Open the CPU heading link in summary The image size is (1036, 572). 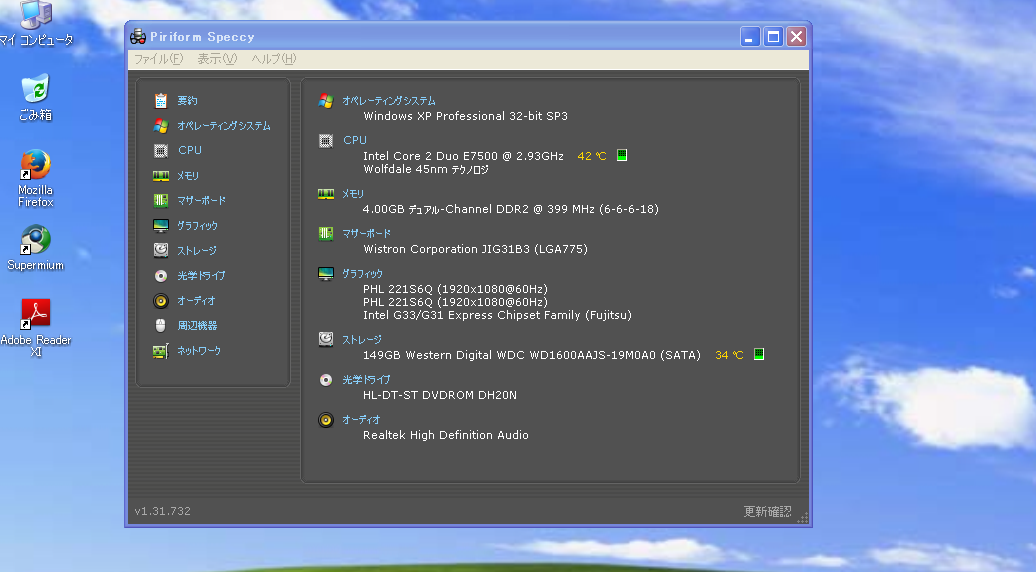[x=355, y=141]
